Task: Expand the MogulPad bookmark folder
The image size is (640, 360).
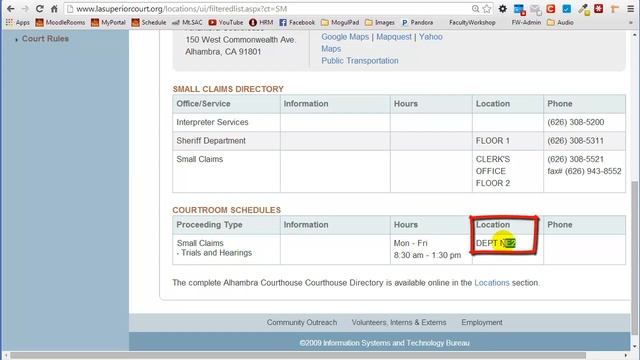Action: coord(340,22)
